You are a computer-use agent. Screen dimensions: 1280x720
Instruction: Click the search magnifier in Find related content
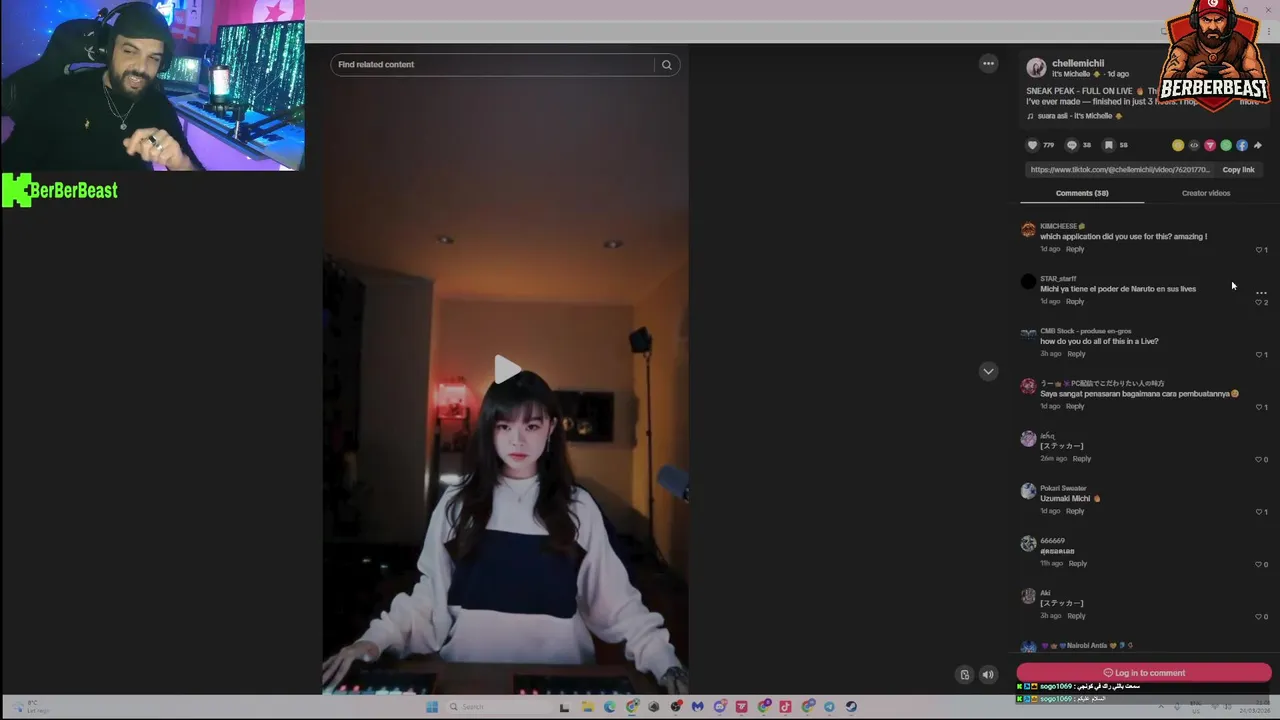(666, 65)
